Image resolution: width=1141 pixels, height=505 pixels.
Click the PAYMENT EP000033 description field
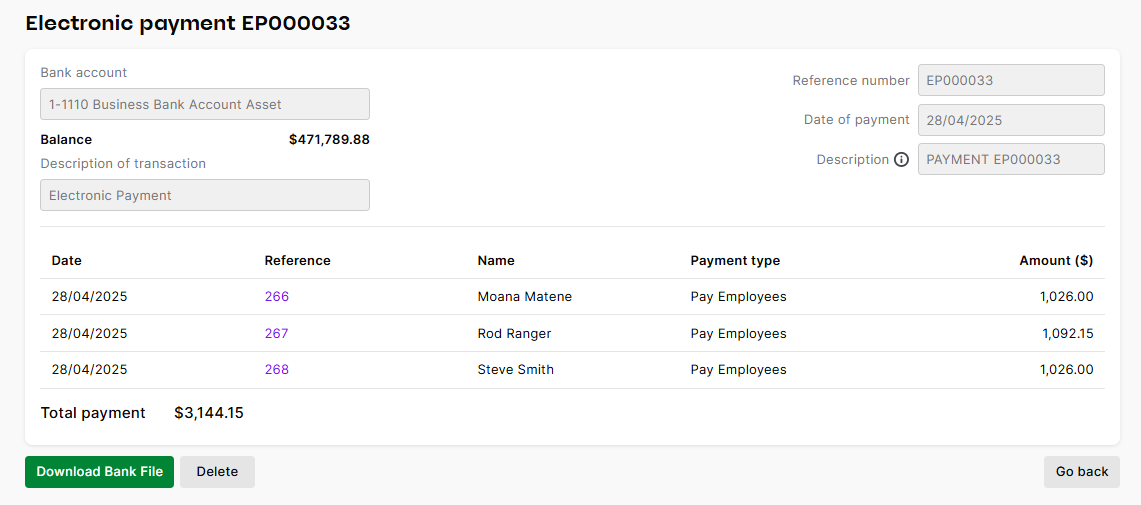pyautogui.click(x=1011, y=159)
